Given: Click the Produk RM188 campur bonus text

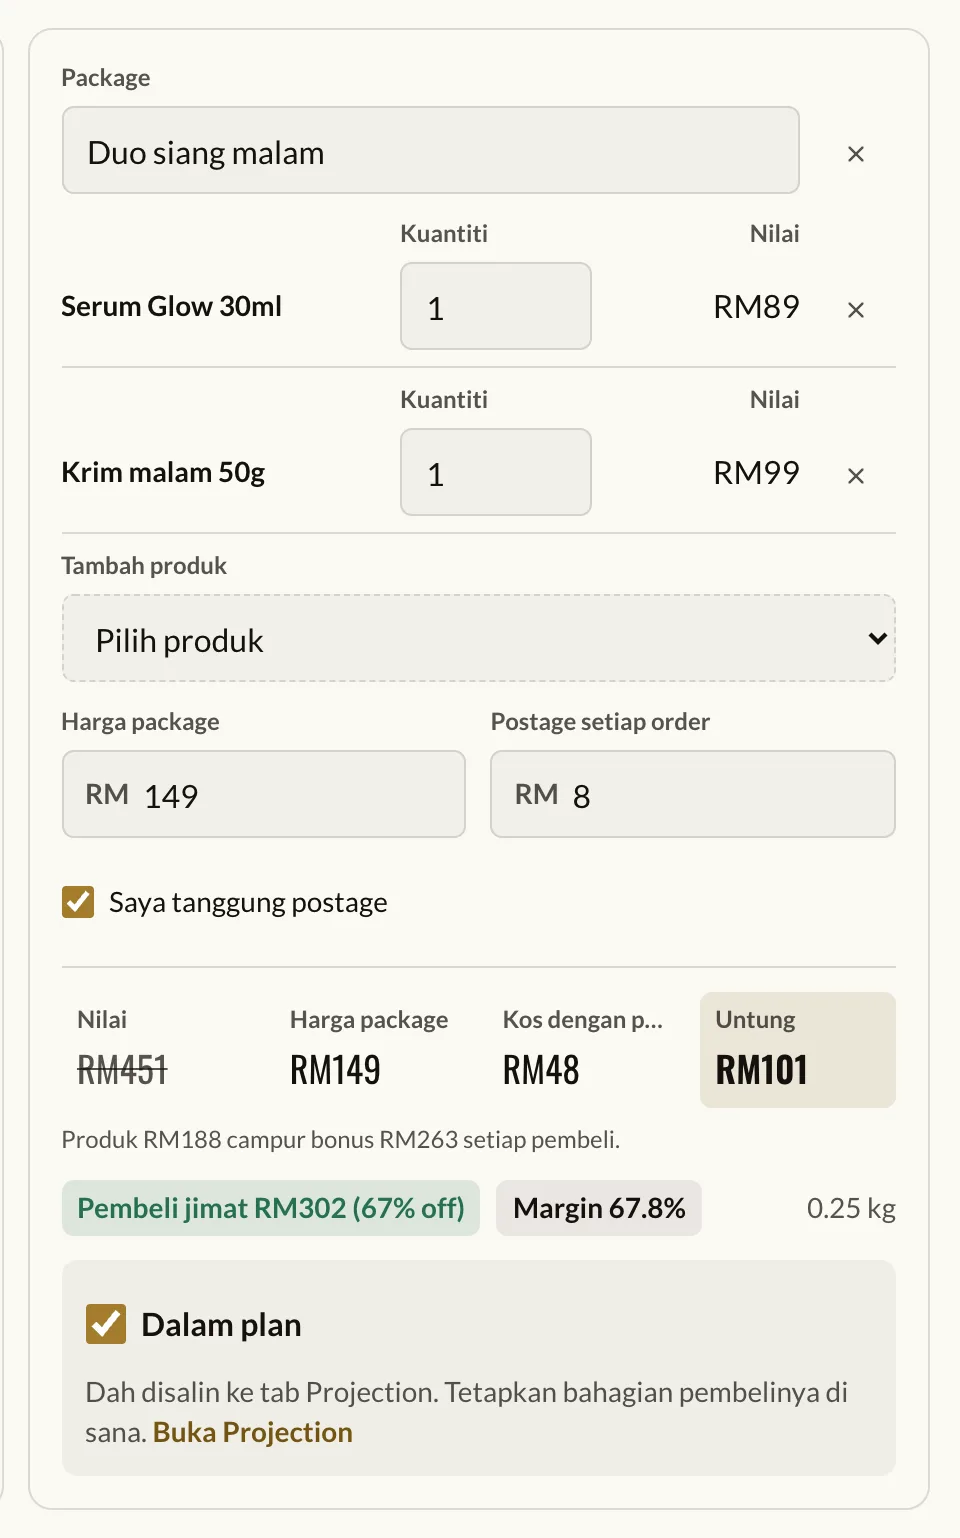Looking at the screenshot, I should pyautogui.click(x=341, y=1140).
